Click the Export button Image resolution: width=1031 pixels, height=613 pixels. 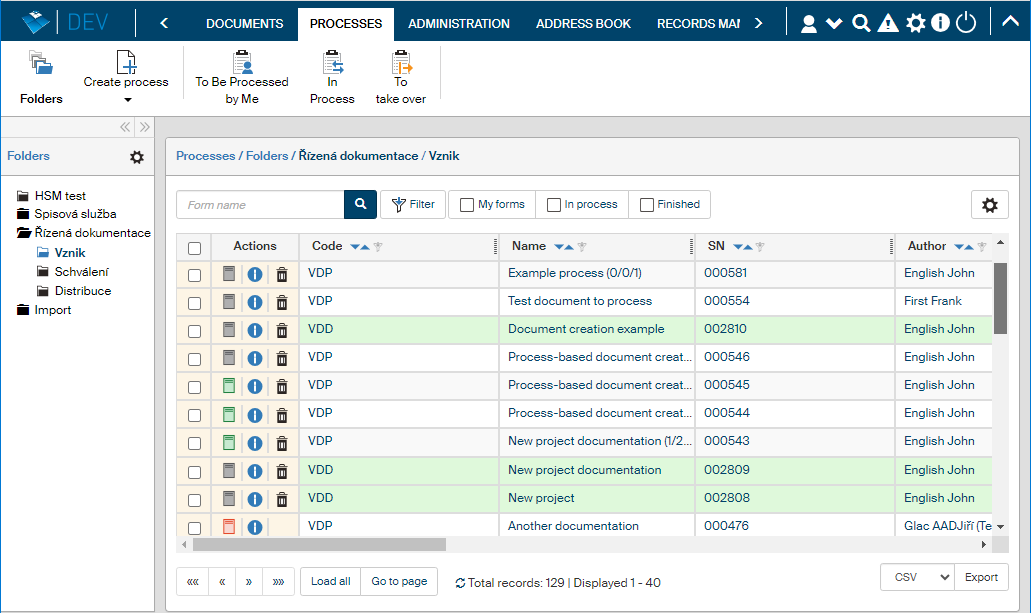click(x=981, y=577)
